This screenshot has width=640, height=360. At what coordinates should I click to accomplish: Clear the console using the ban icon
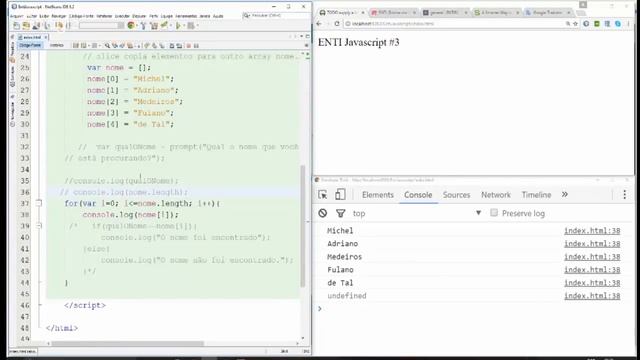pyautogui.click(x=322, y=213)
